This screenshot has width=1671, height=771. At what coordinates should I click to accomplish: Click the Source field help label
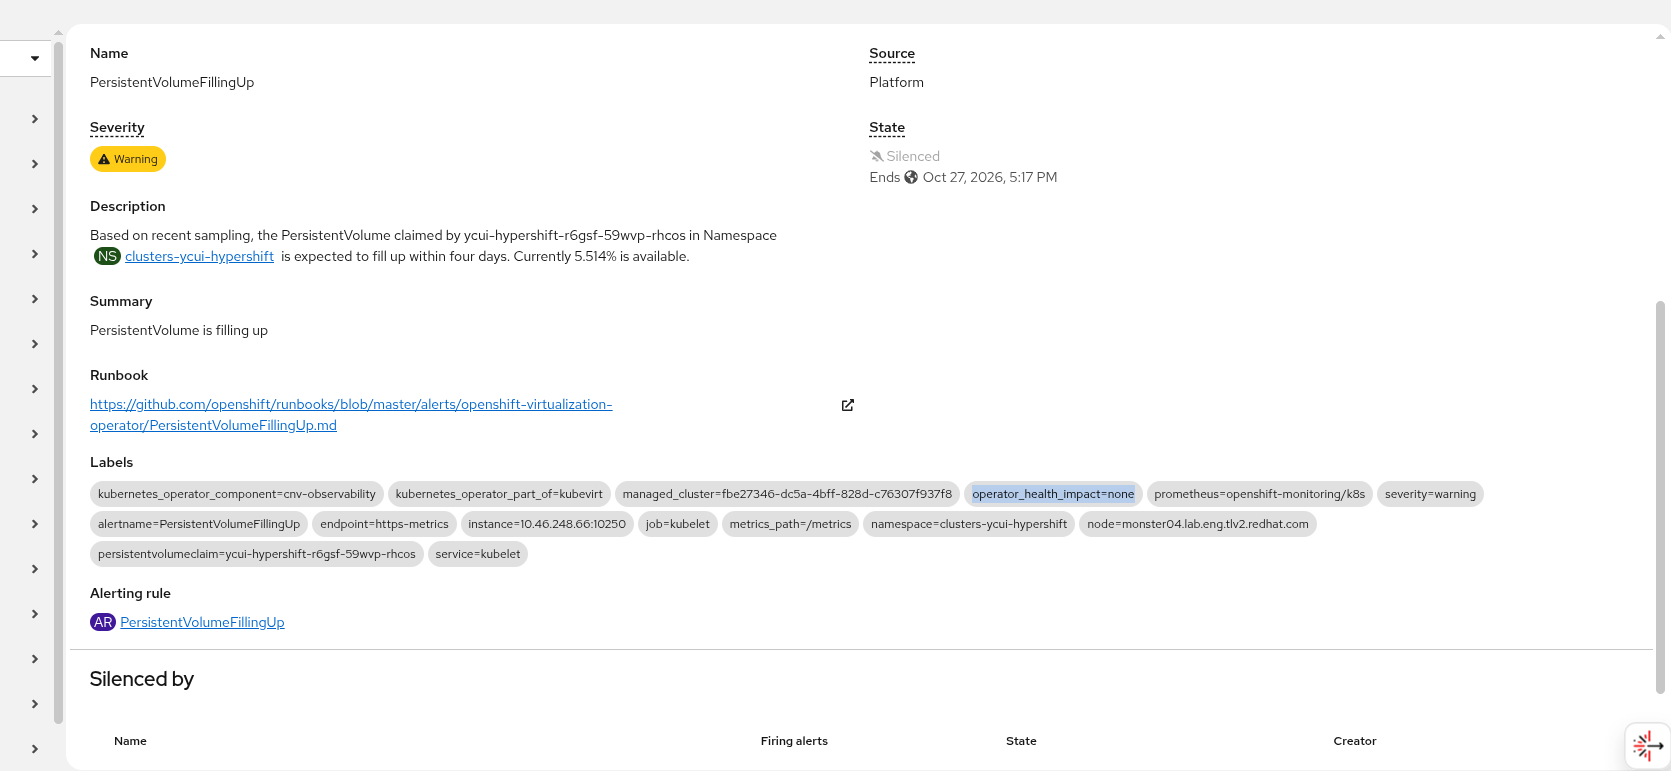pos(892,53)
